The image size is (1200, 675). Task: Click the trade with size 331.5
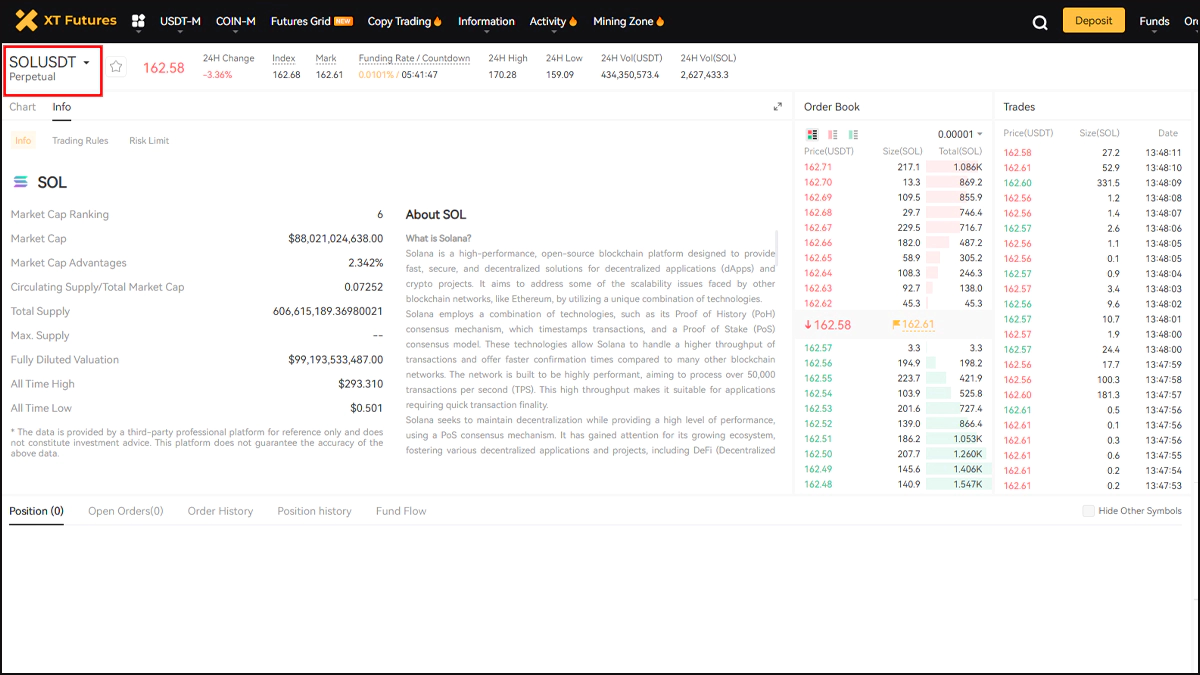[1093, 183]
